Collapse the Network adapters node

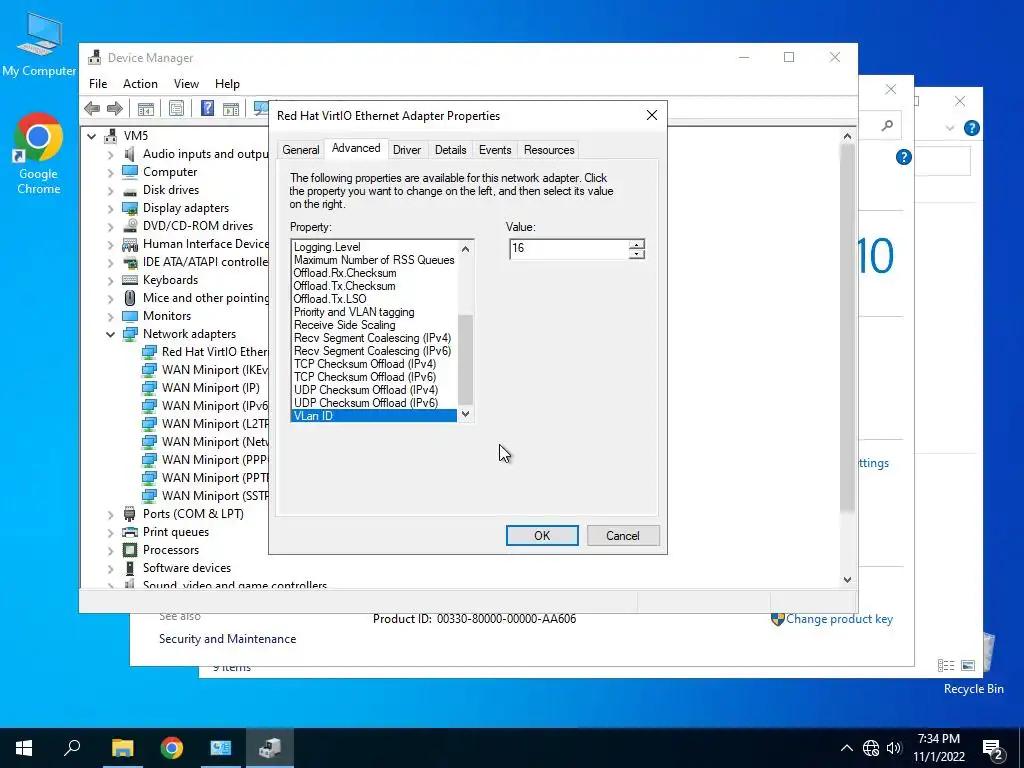pos(110,334)
